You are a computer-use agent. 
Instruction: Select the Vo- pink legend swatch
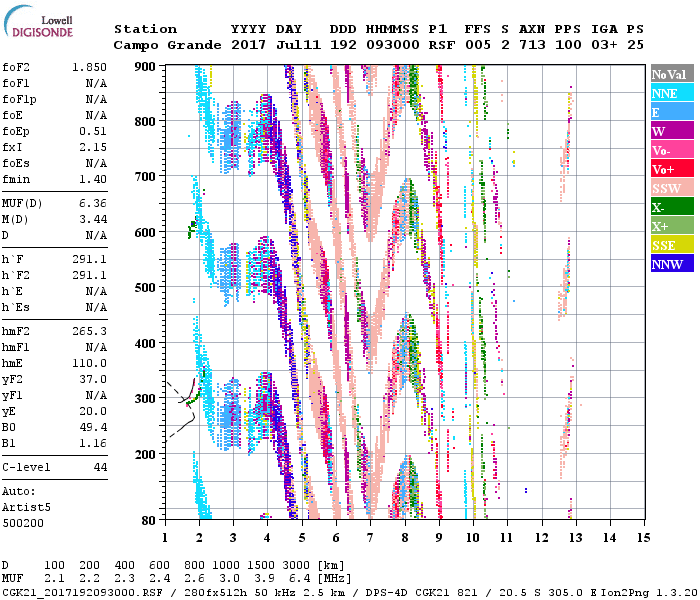click(x=671, y=150)
